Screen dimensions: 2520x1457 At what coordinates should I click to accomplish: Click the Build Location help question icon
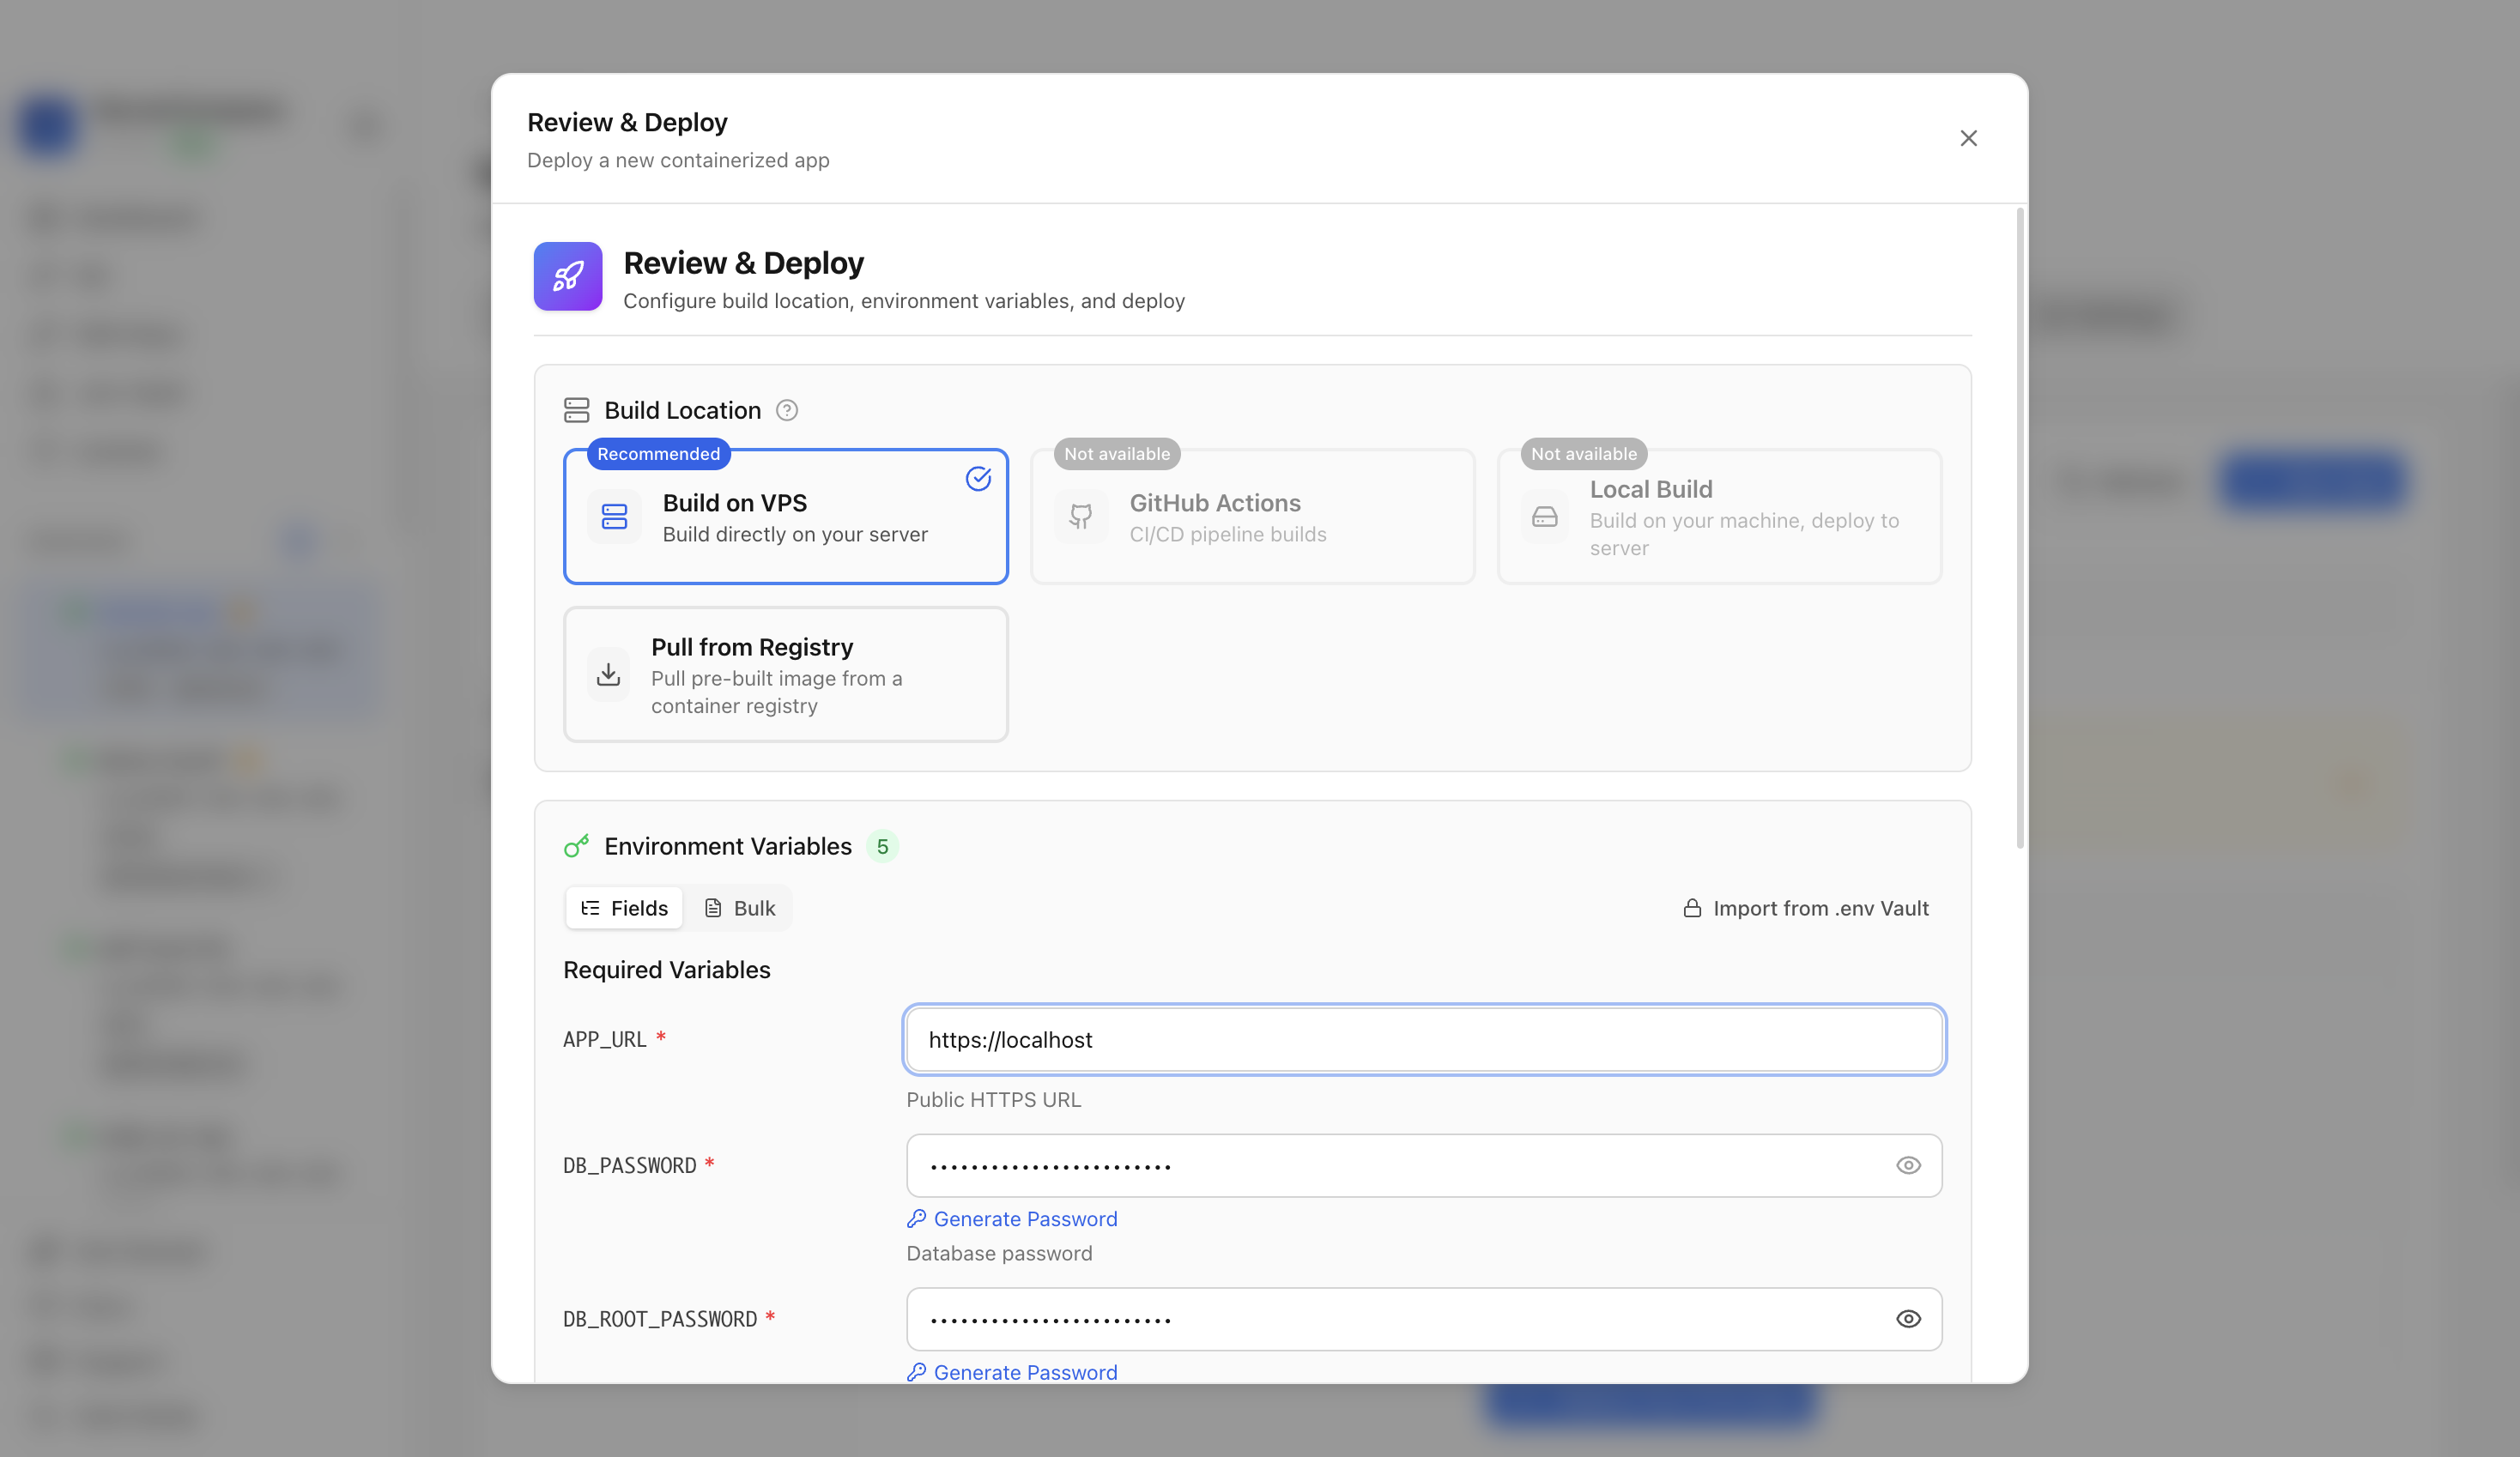click(x=787, y=410)
